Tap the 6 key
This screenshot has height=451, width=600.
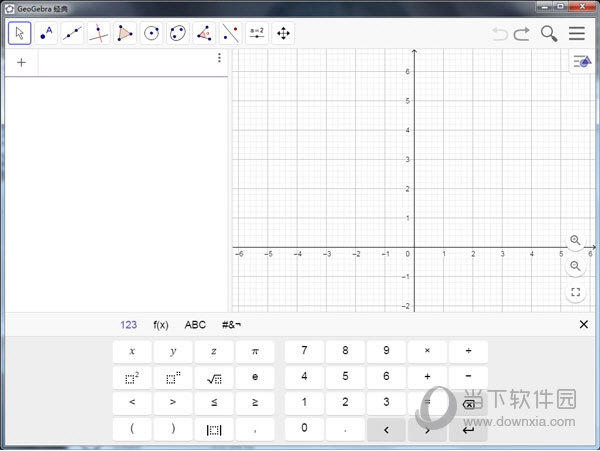coord(386,377)
